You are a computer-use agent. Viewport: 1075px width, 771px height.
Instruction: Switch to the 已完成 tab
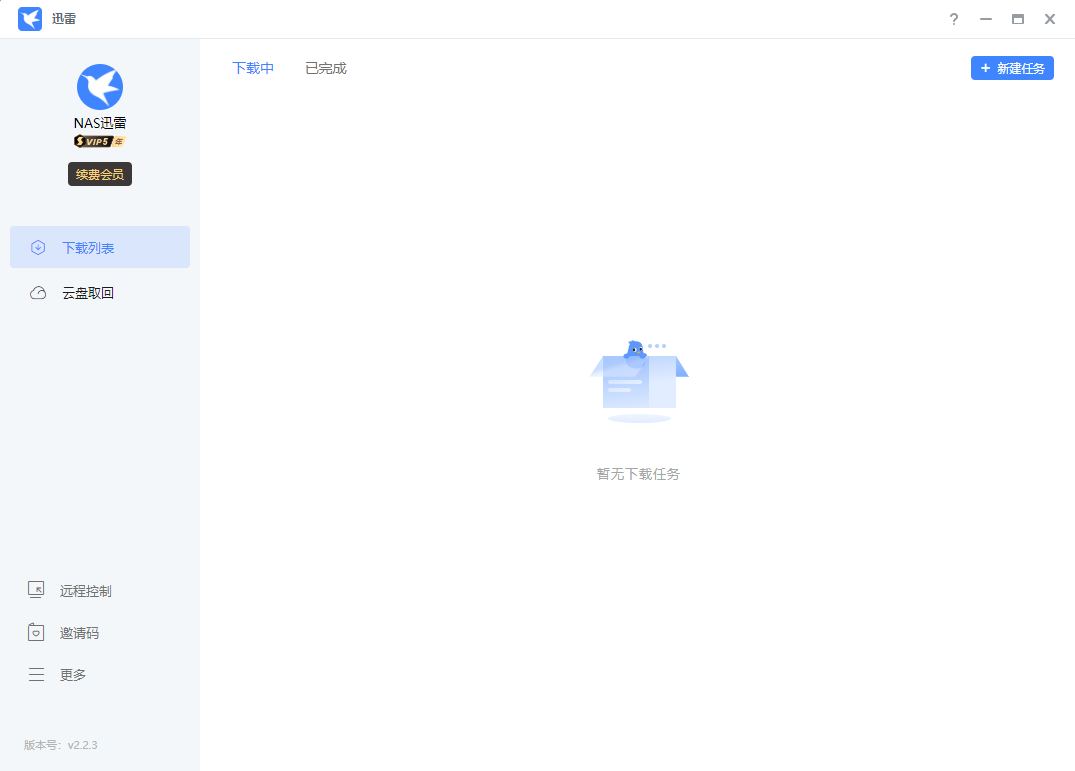(326, 68)
